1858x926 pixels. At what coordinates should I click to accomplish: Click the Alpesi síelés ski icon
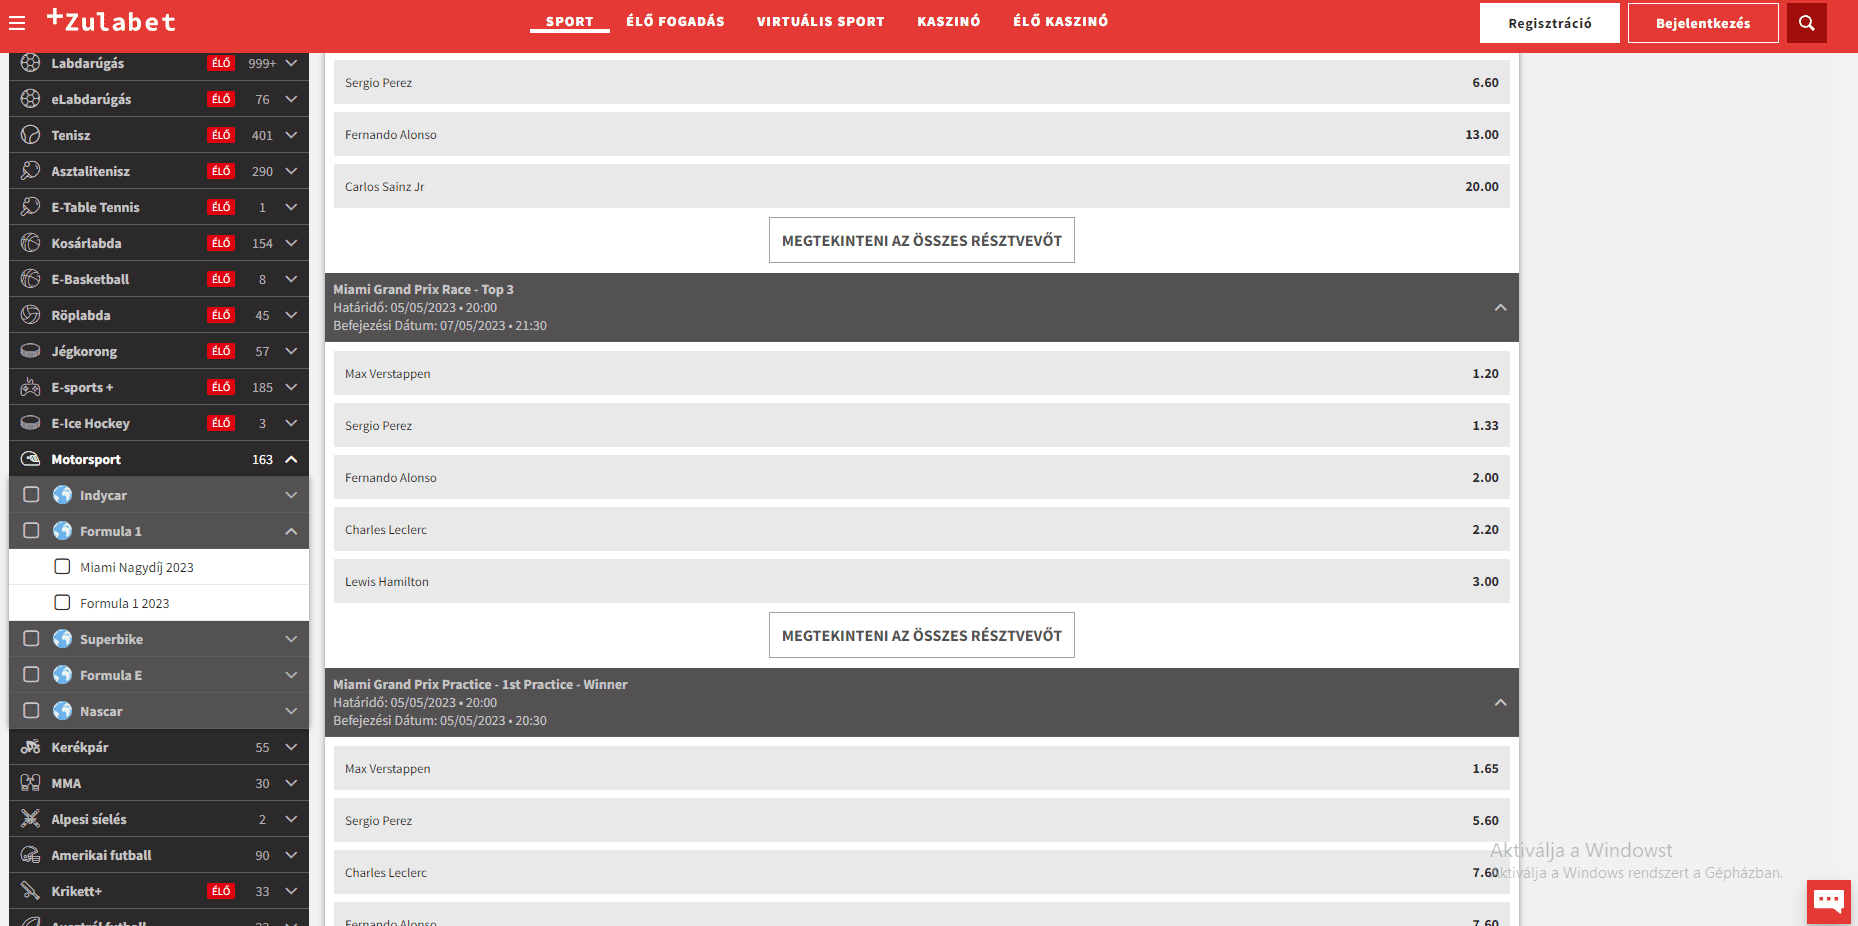[x=31, y=819]
